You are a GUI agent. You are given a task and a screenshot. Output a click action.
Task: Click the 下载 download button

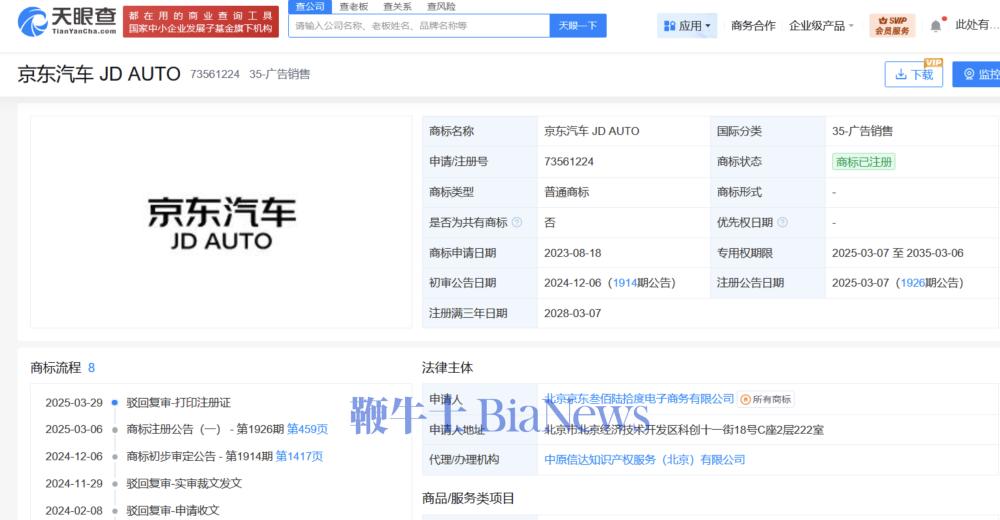click(913, 74)
